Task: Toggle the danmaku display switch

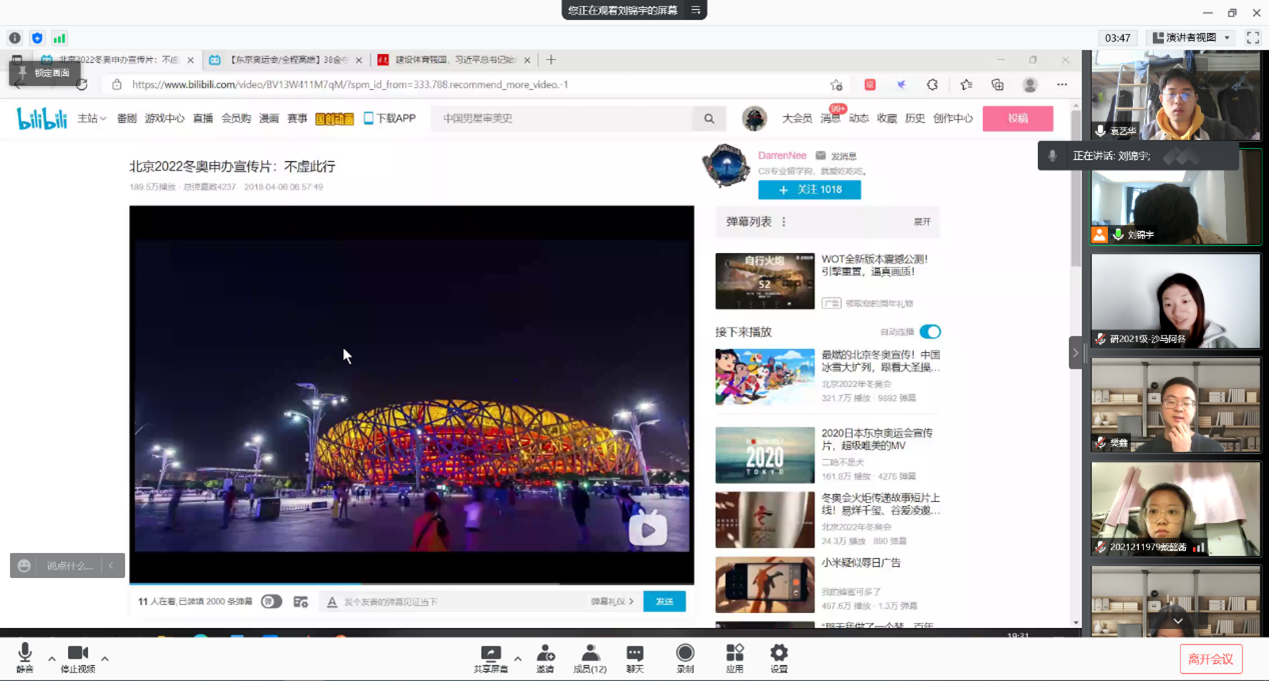Action: 271,601
